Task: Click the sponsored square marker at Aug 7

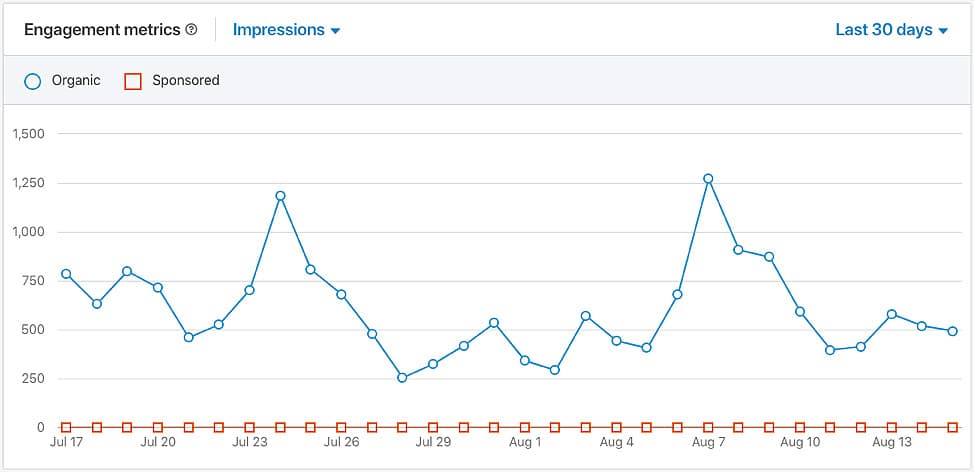Action: [x=708, y=427]
